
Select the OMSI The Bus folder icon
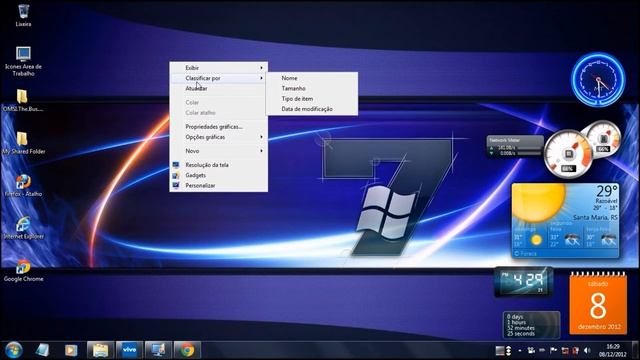coord(22,100)
